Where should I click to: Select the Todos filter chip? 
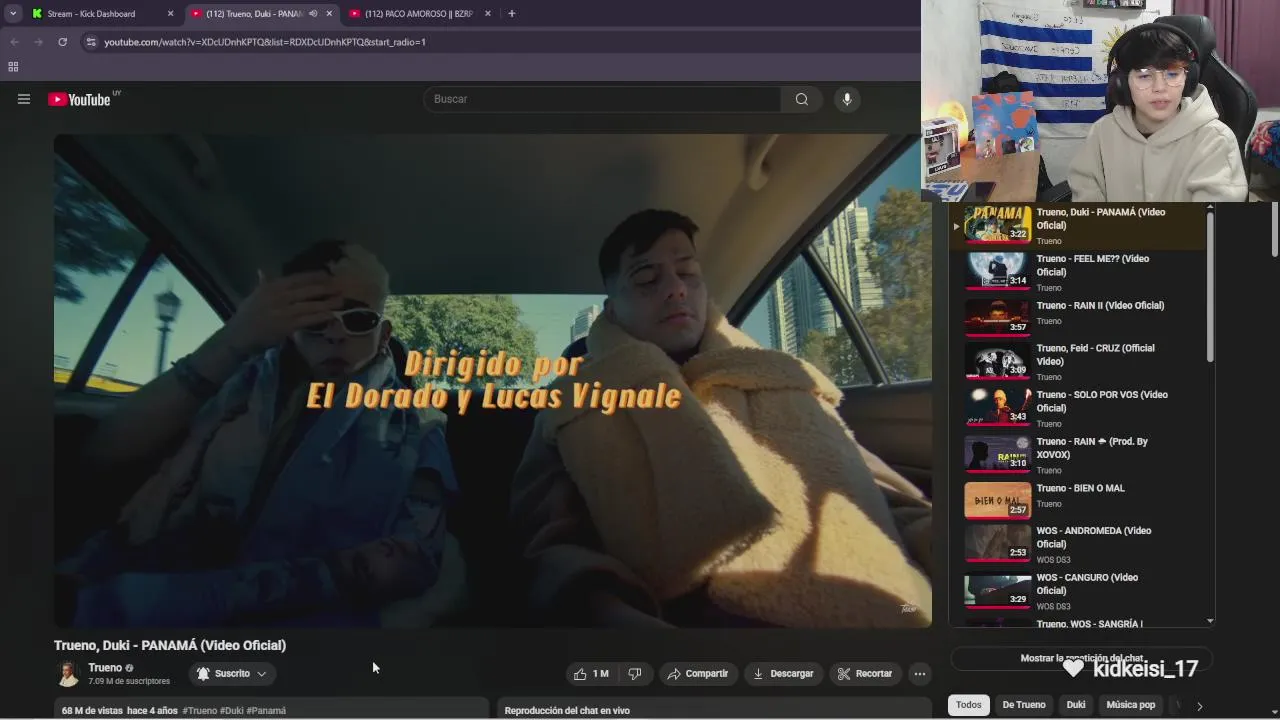click(x=969, y=705)
